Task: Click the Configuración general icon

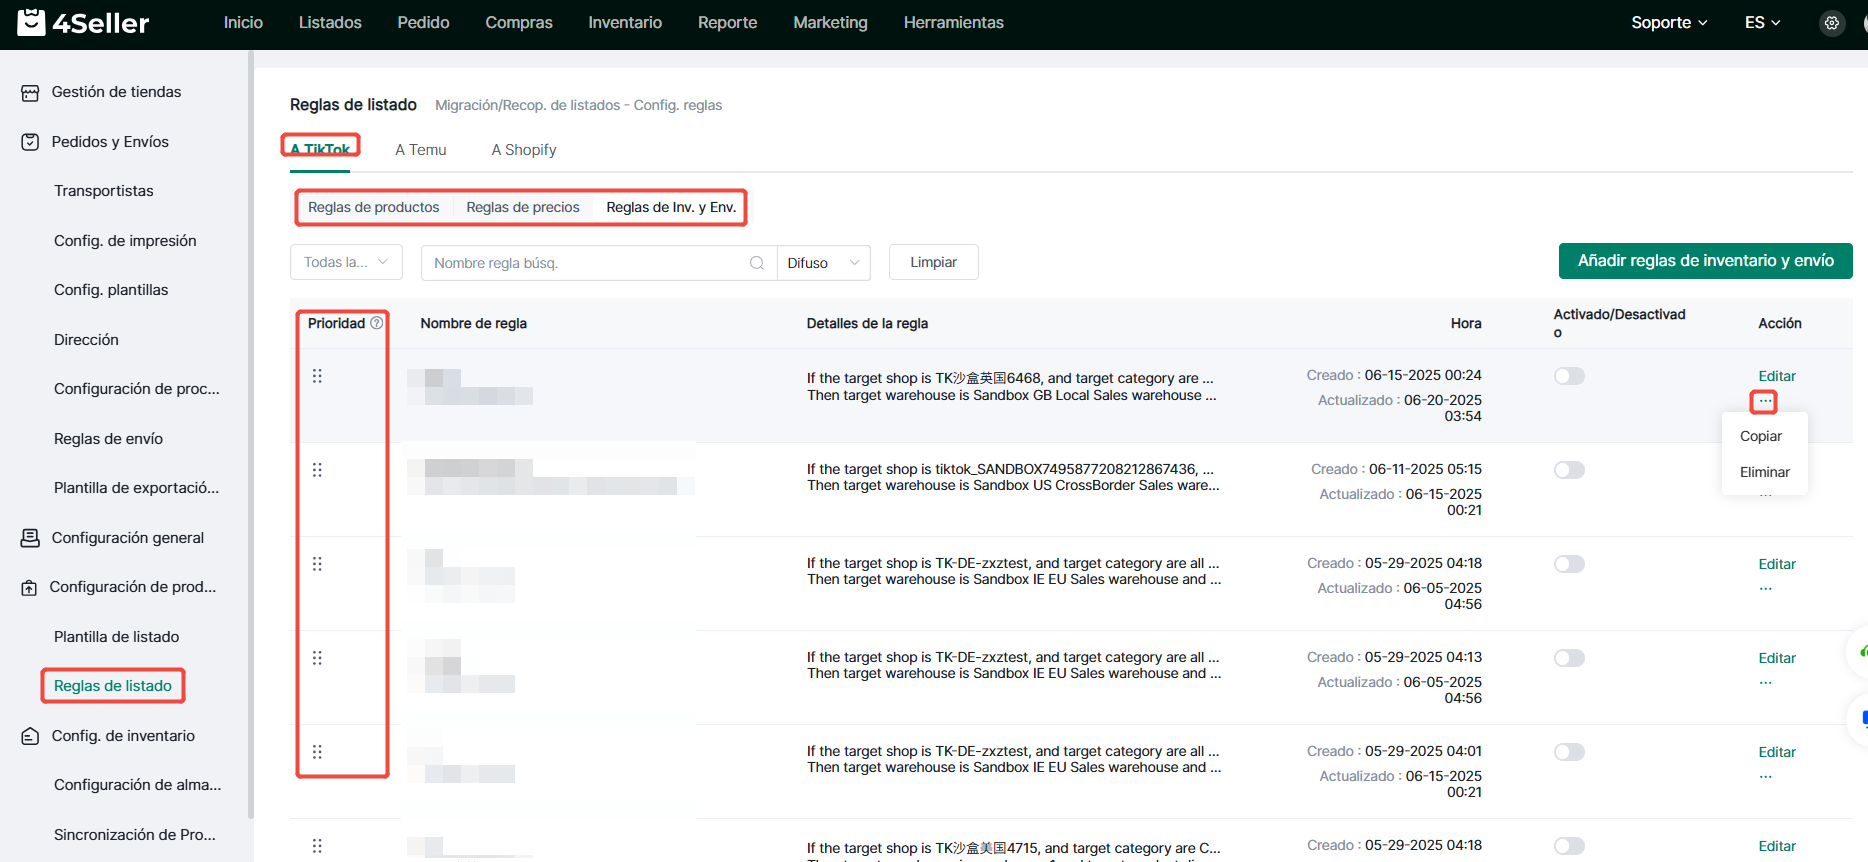Action: pos(31,538)
